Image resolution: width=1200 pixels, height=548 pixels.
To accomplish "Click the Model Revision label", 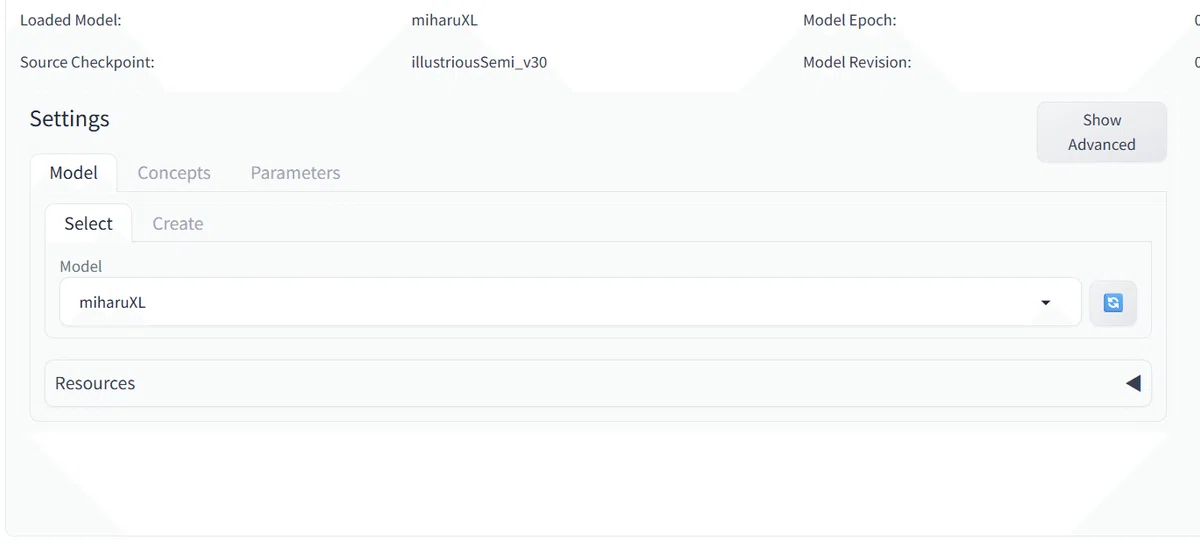I will coord(857,62).
